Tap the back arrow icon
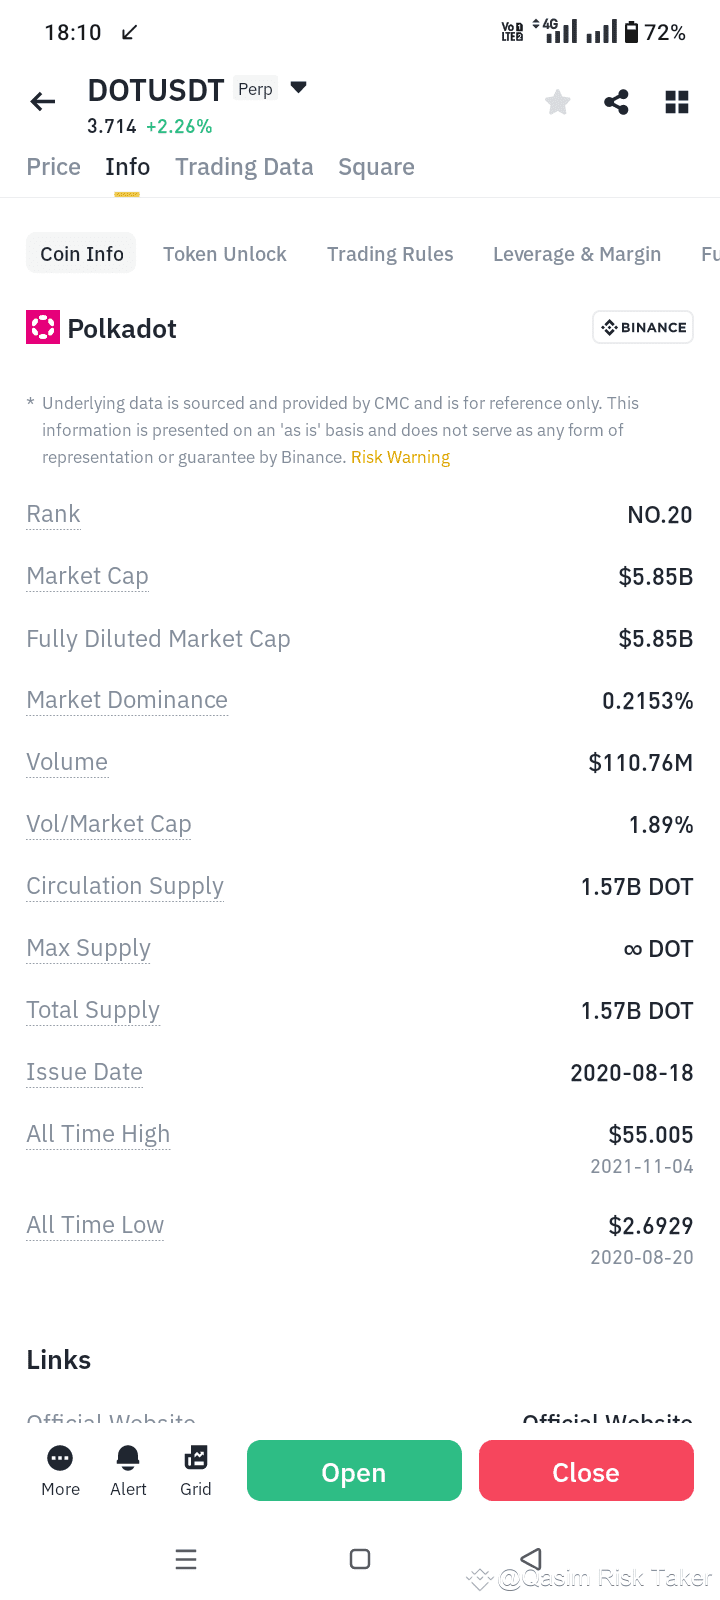The image size is (720, 1600). pos(43,101)
